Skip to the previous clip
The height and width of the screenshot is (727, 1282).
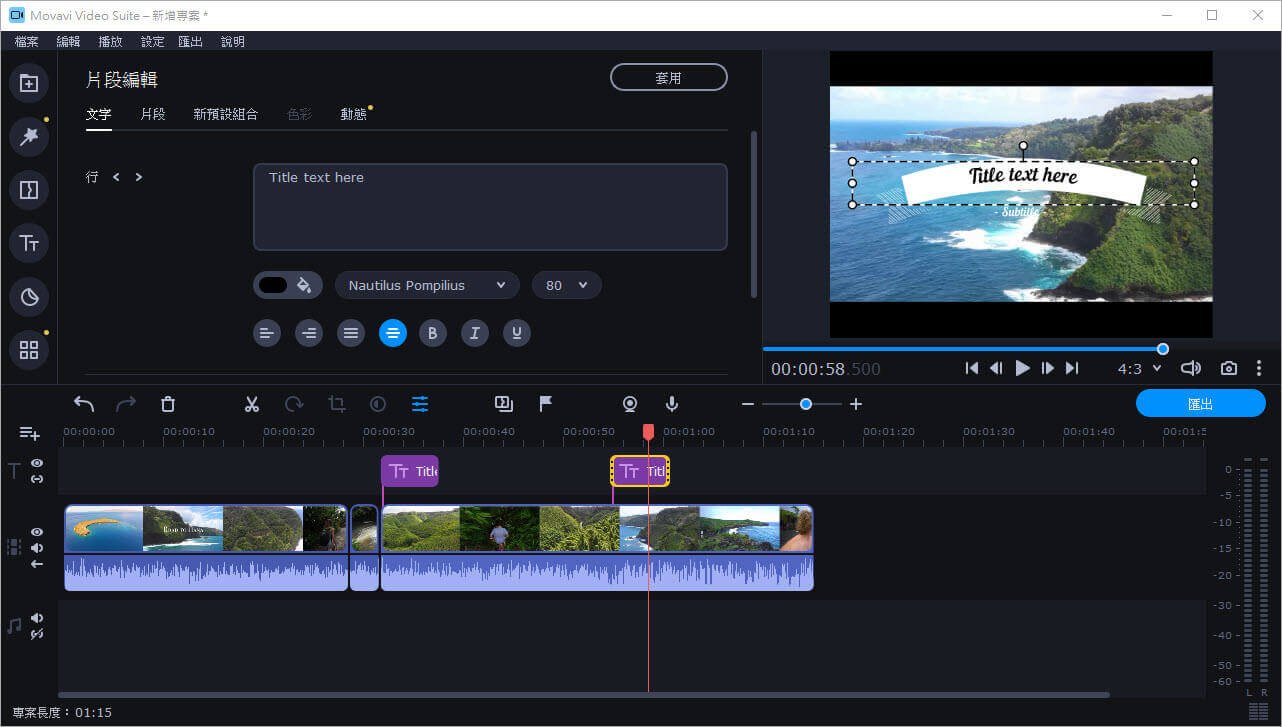pyautogui.click(x=972, y=368)
